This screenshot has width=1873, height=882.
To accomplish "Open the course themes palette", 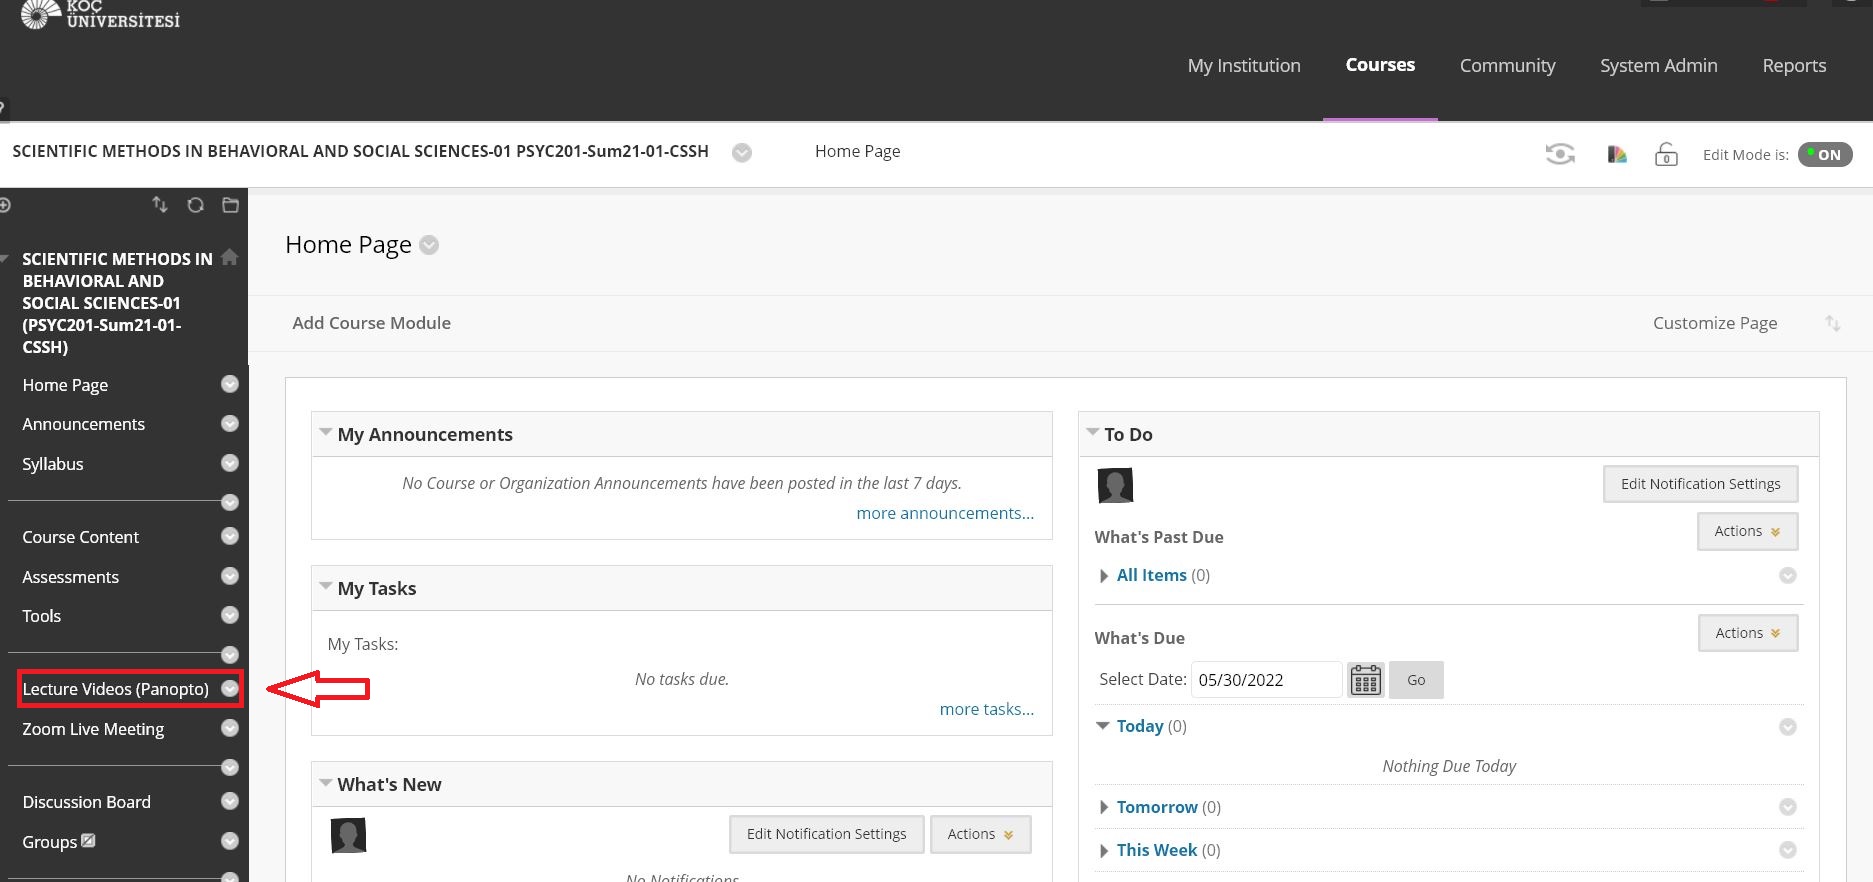I will (1617, 154).
